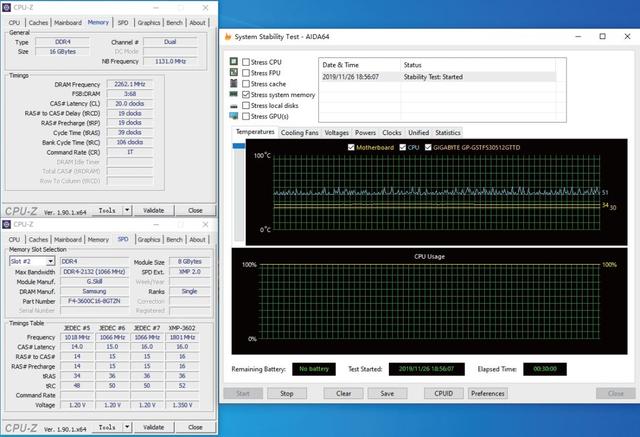Stop the AIDA64 stability test
The width and height of the screenshot is (640, 437).
pyautogui.click(x=287, y=393)
